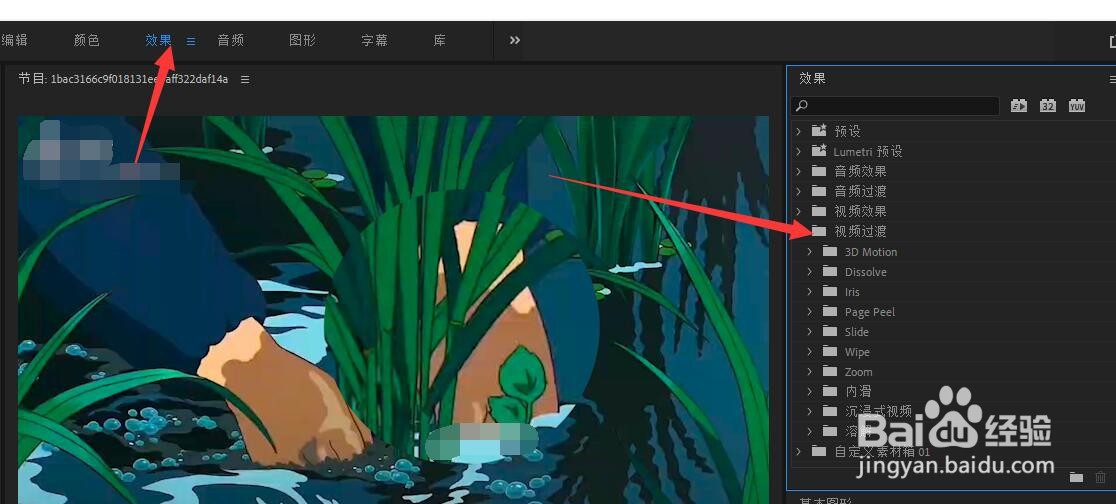The width and height of the screenshot is (1116, 504).
Task: Select the 内滑 folder label
Action: tap(858, 391)
